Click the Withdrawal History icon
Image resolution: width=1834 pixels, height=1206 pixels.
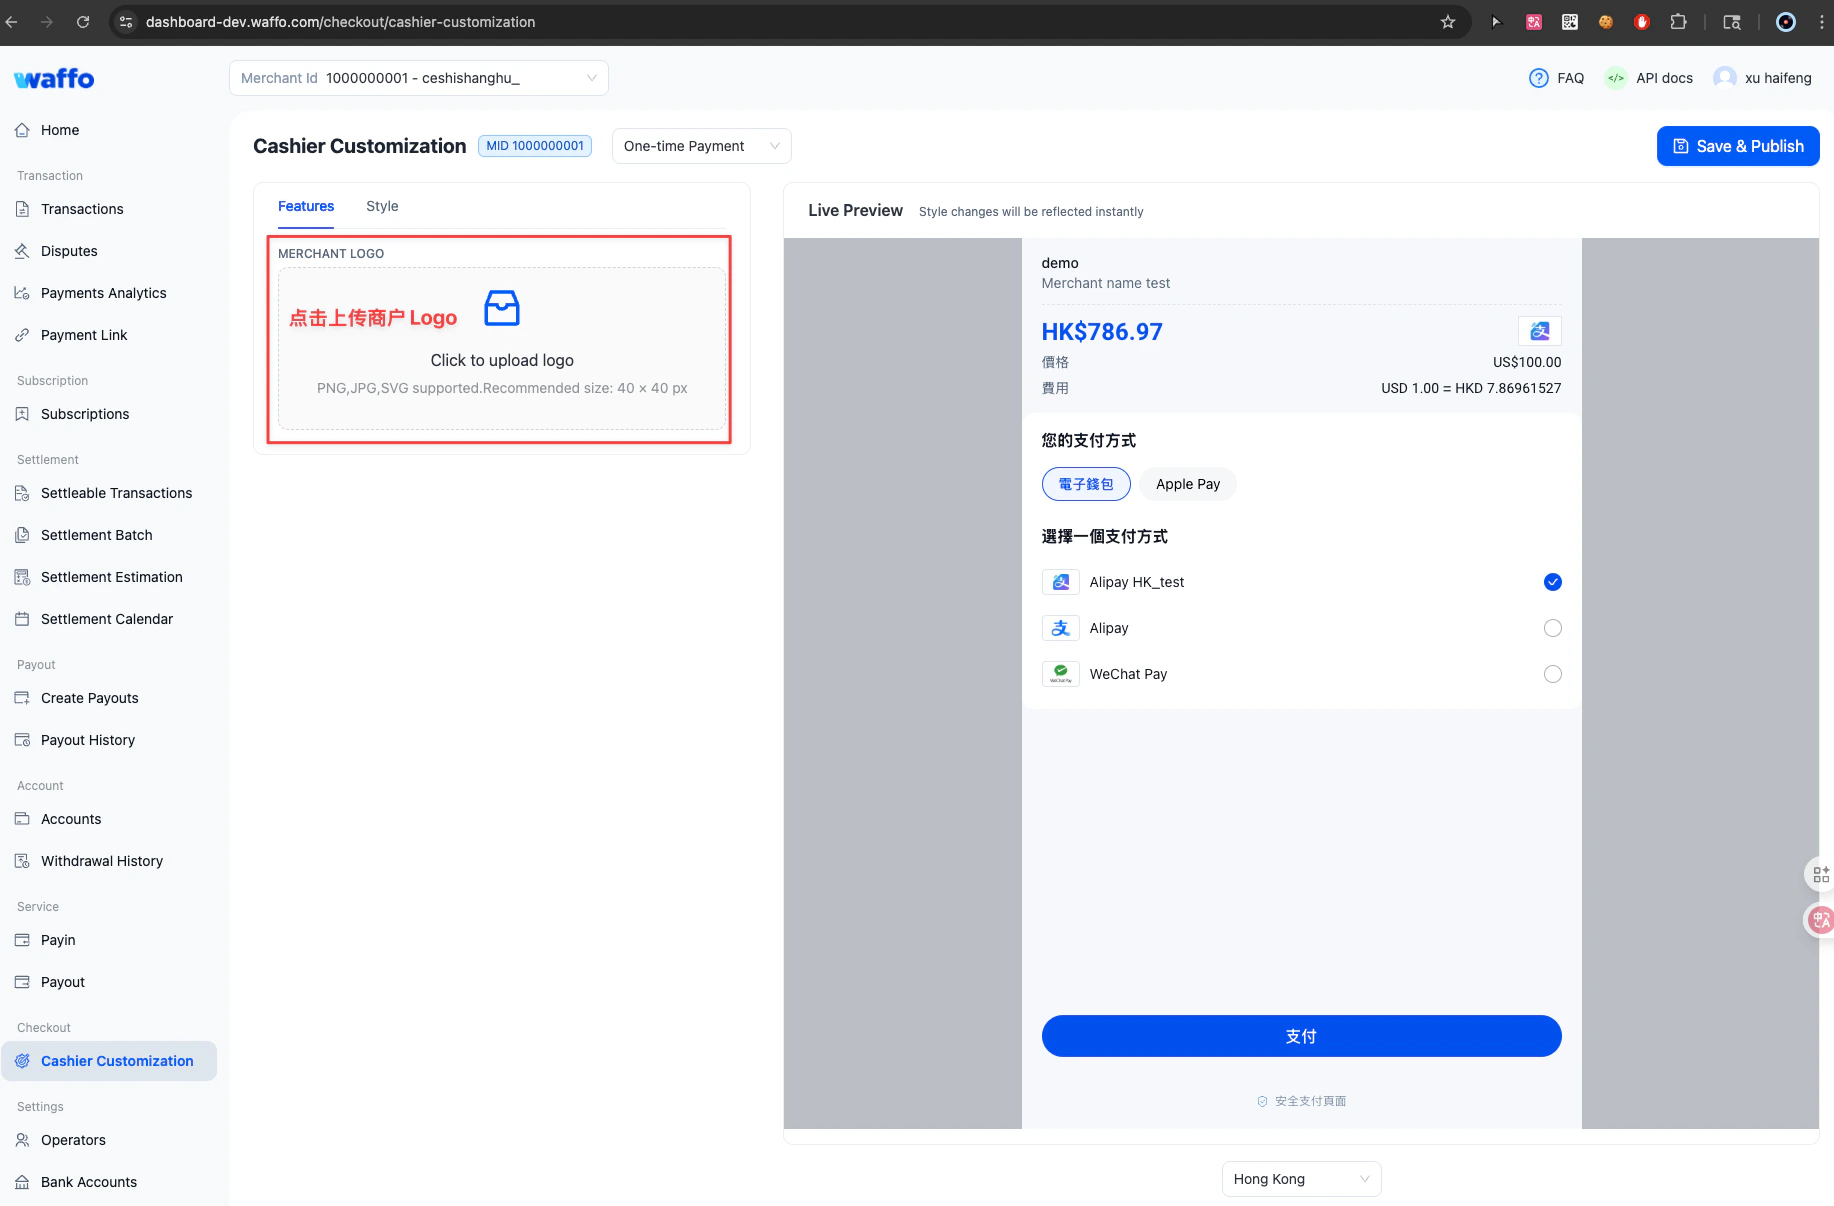tap(22, 861)
